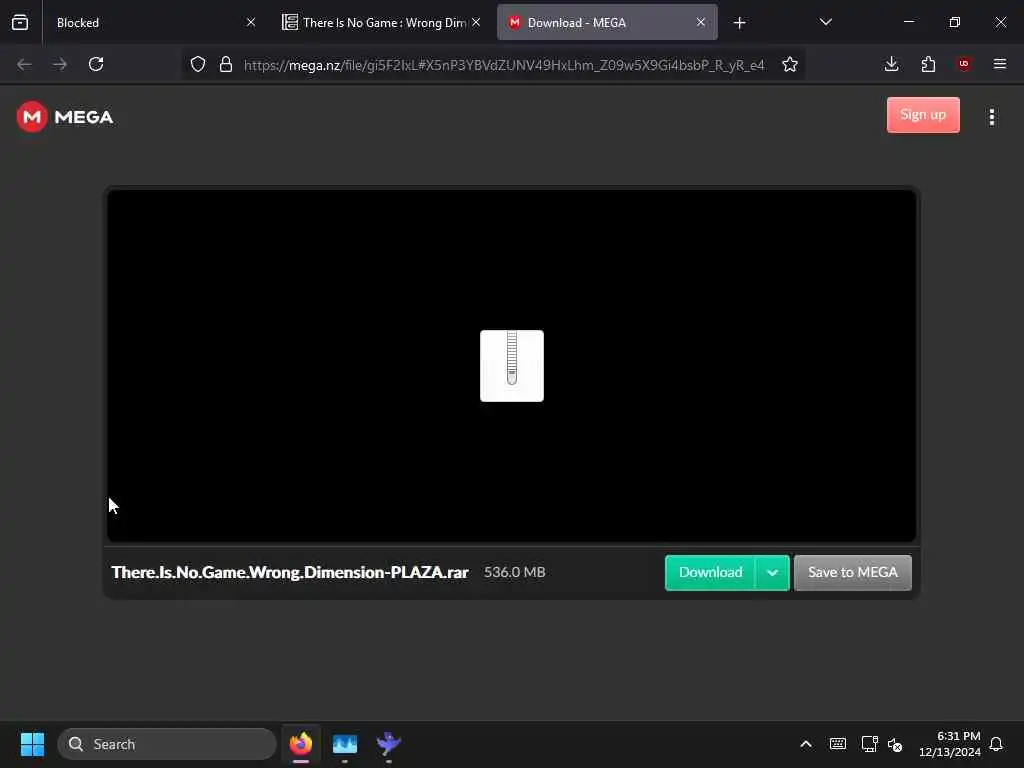This screenshot has width=1024, height=768.
Task: Open the Windows Start menu
Action: click(x=32, y=744)
